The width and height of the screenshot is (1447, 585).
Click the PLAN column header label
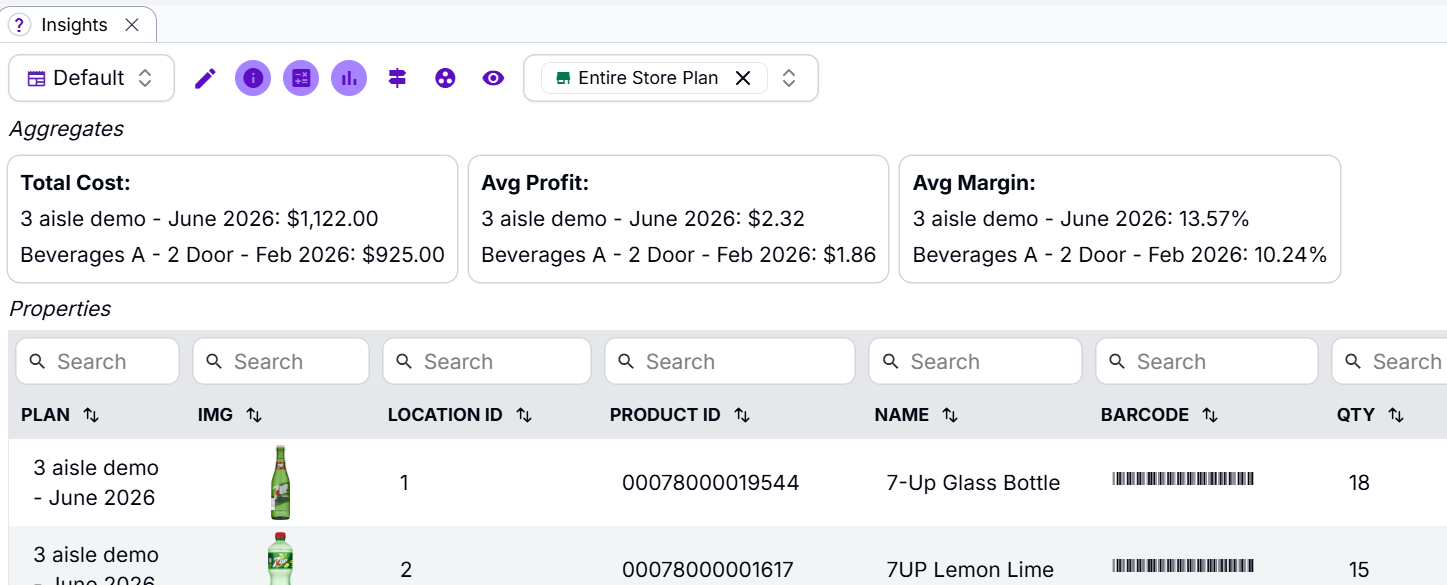[46, 415]
